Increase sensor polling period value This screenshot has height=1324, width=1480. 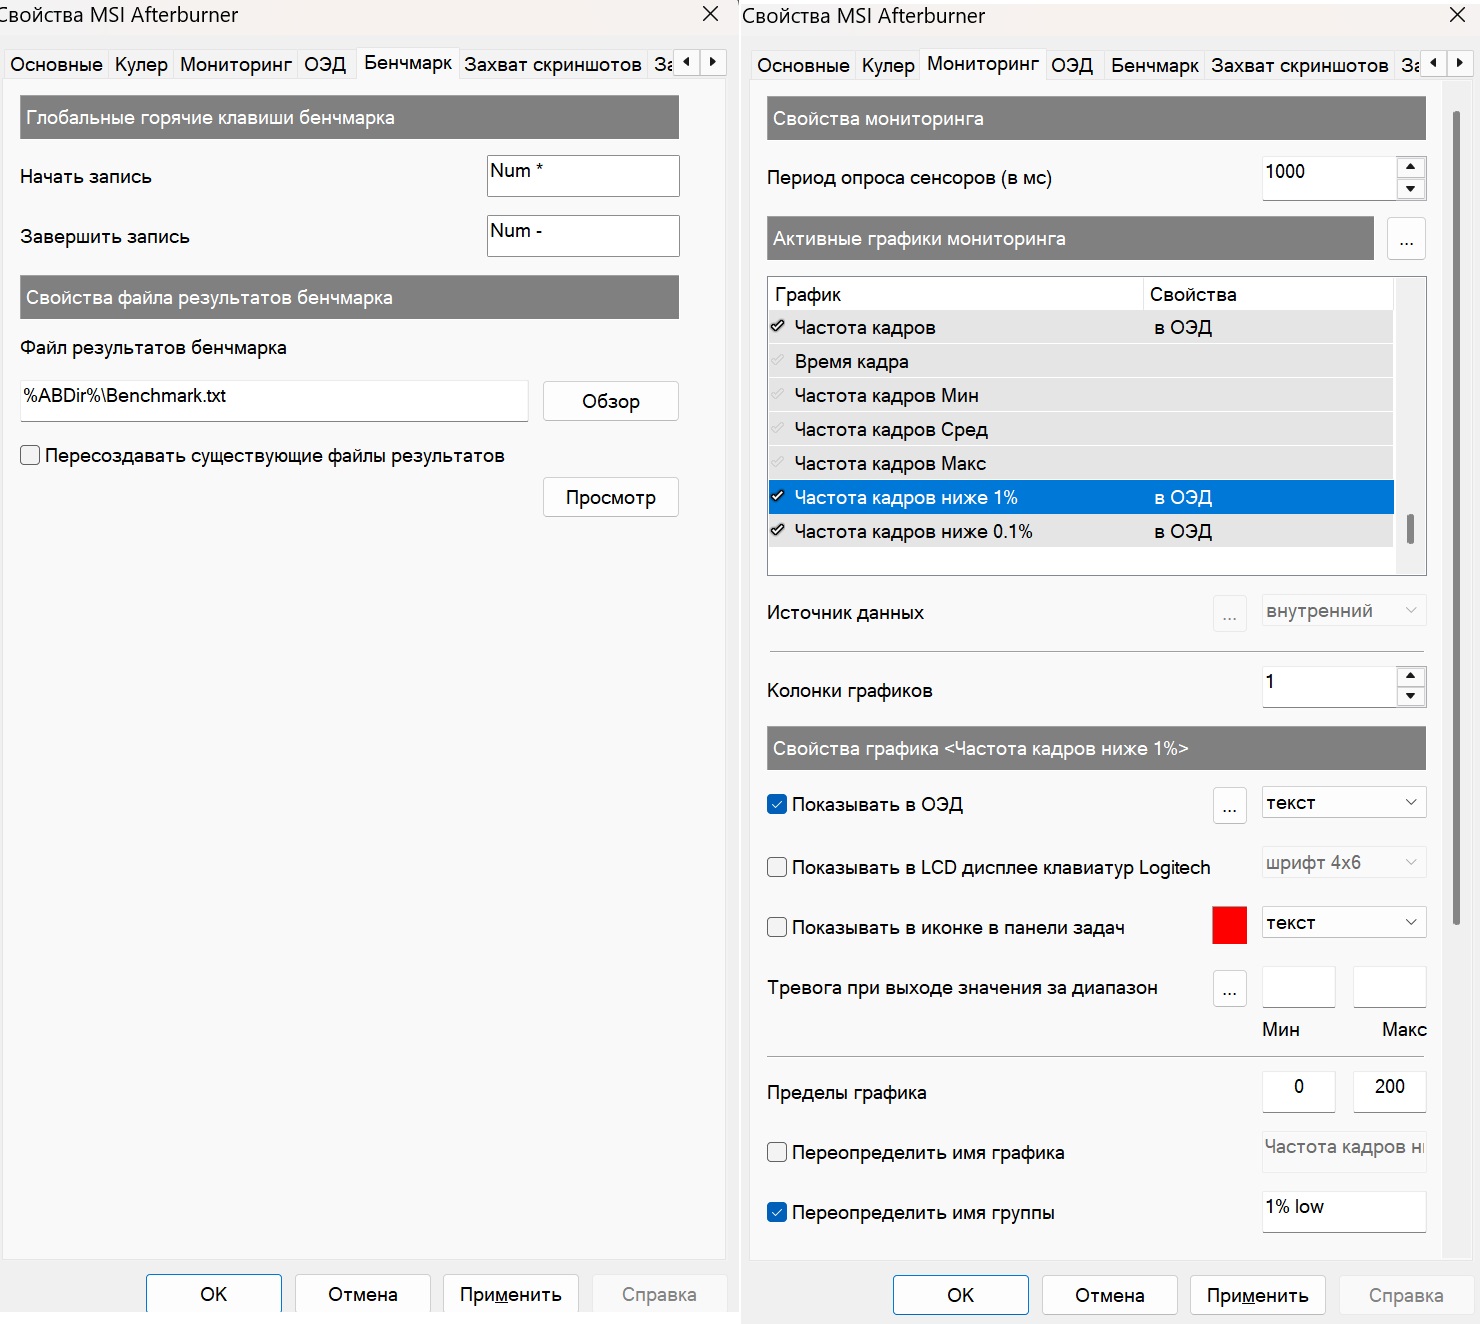1410,167
